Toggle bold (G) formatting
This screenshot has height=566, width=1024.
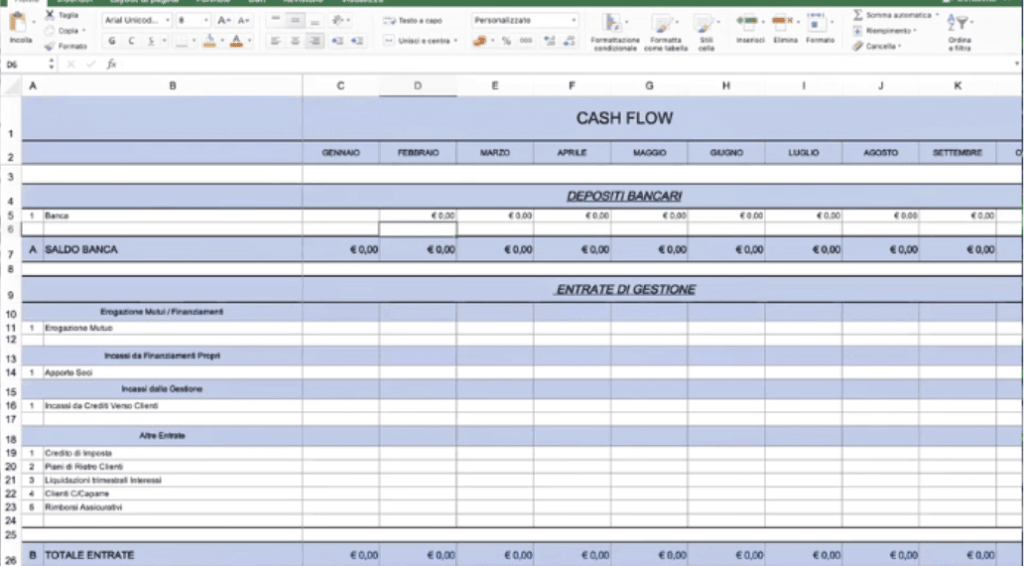click(x=112, y=41)
